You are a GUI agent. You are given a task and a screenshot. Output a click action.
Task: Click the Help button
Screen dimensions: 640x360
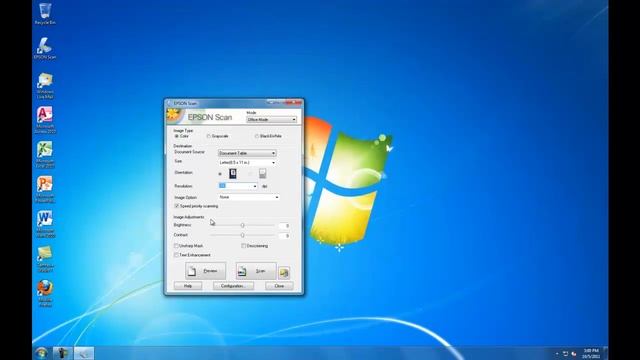coord(188,286)
